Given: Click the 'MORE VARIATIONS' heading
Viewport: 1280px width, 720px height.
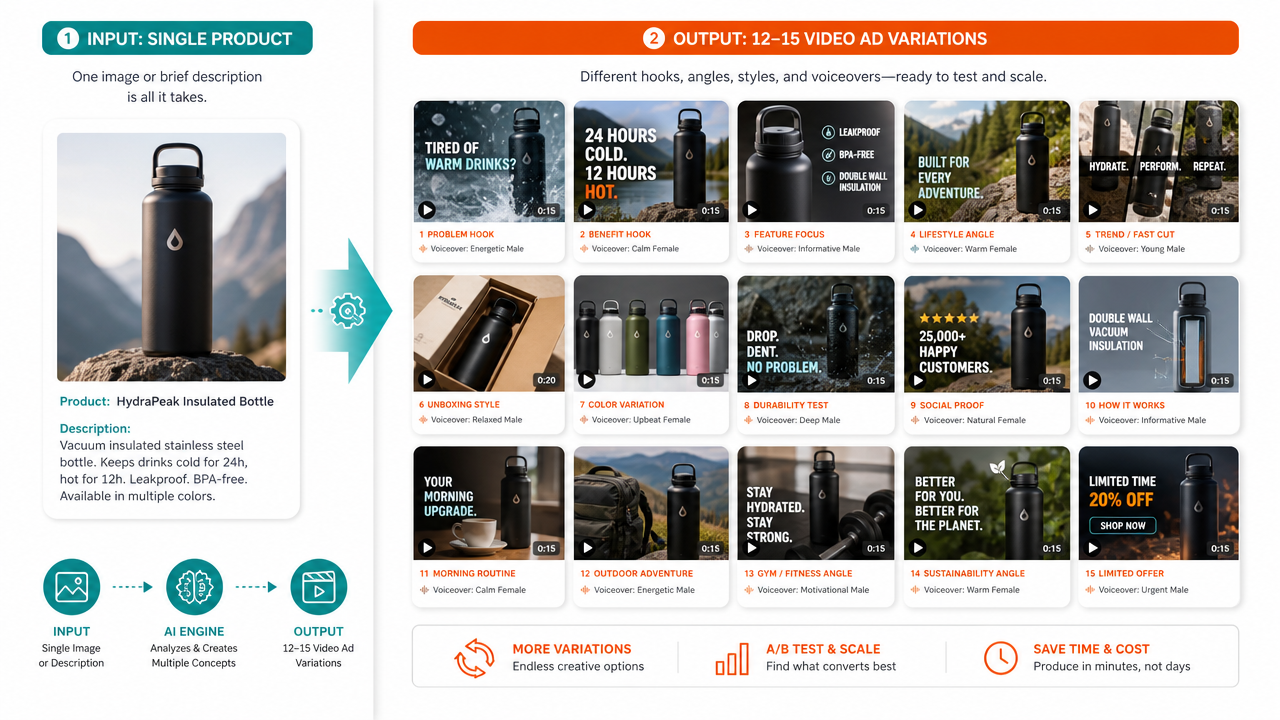Looking at the screenshot, I should [x=572, y=649].
